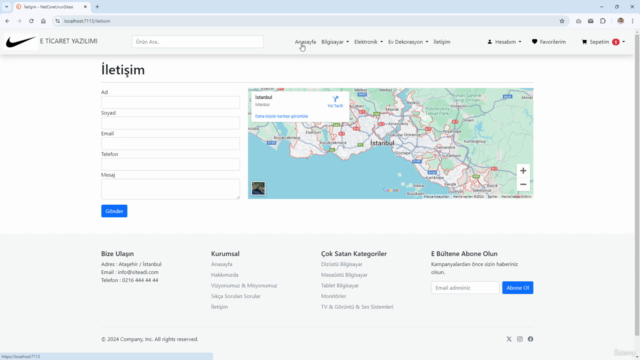Close the İletişim browser tab
Screen dimensions: 640x360
(x=85, y=7)
